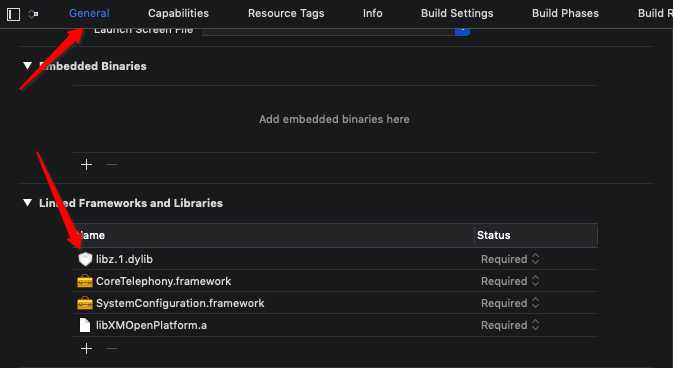Select the SystemConfiguration.framework row
The image size is (673, 368).
[335, 303]
